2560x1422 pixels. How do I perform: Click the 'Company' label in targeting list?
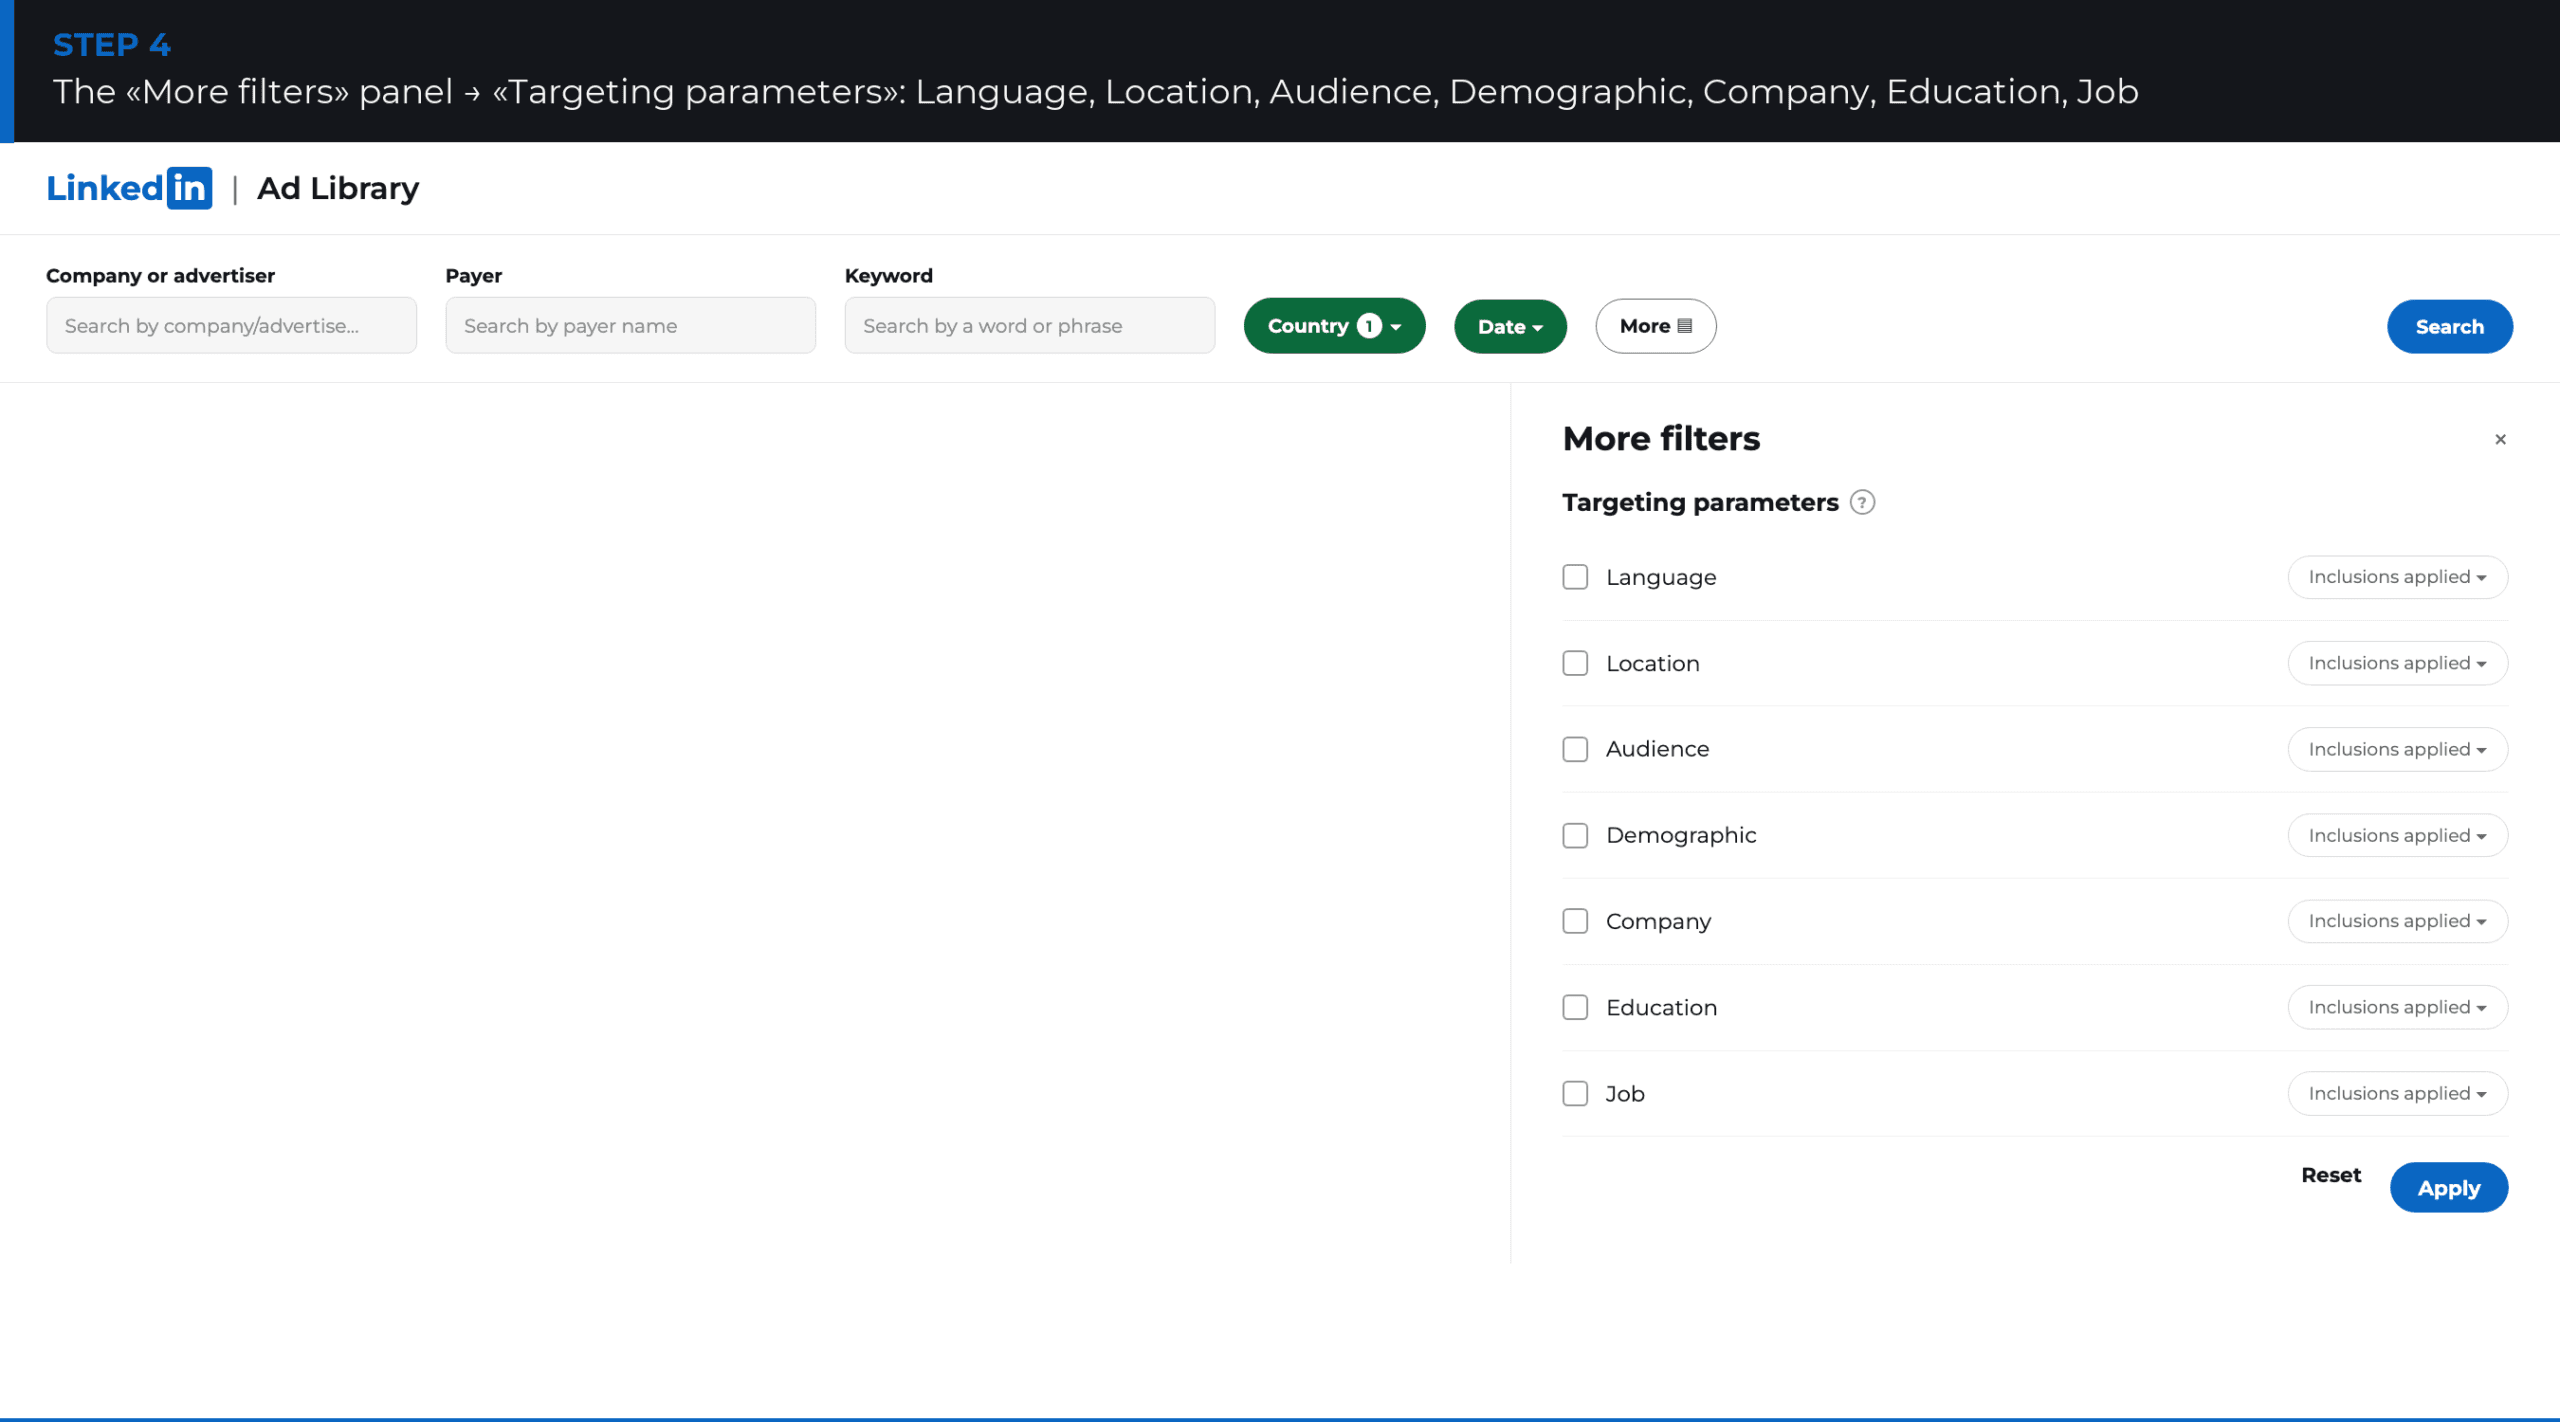(1658, 921)
